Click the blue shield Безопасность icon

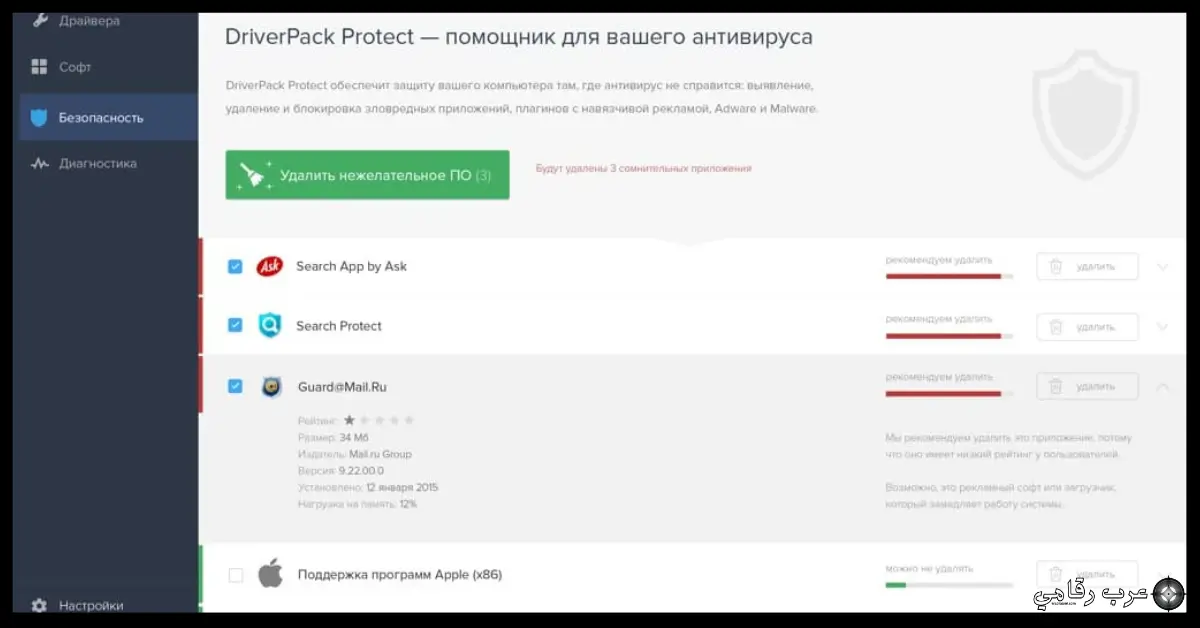click(40, 117)
